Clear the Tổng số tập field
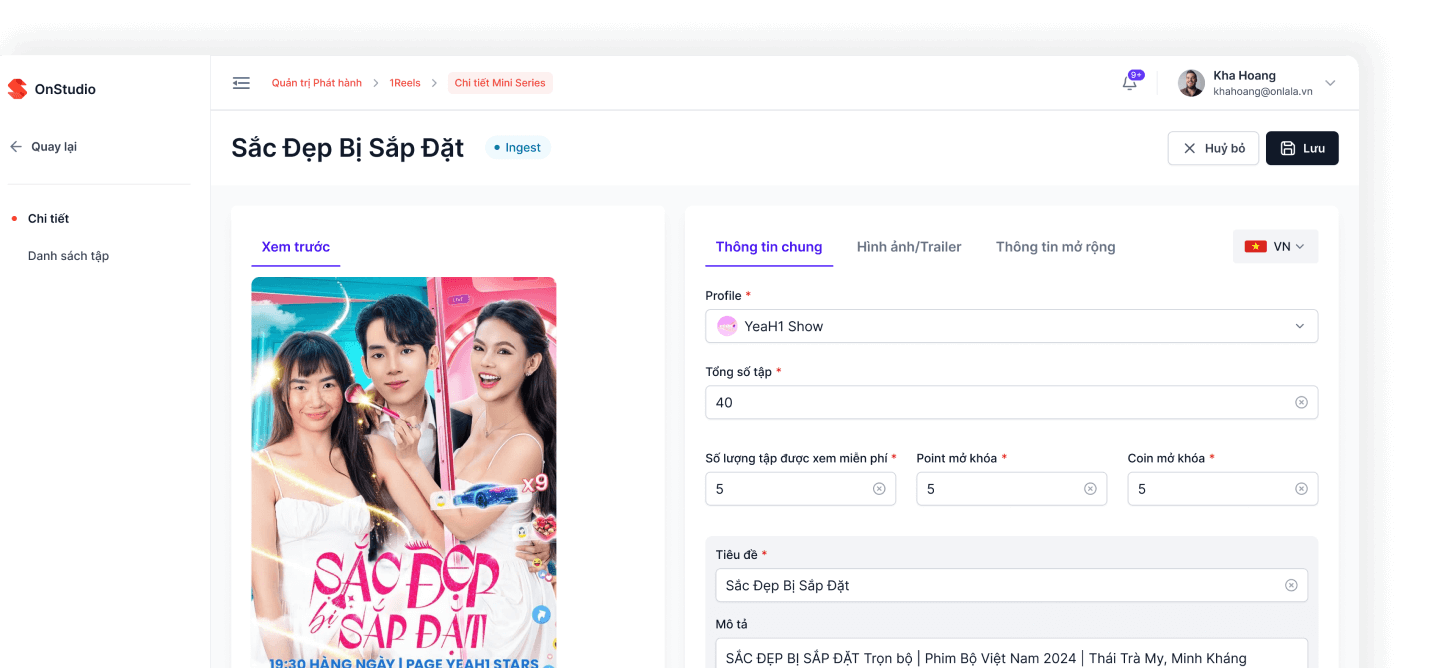Screen dimensions: 1436x668 (1301, 402)
